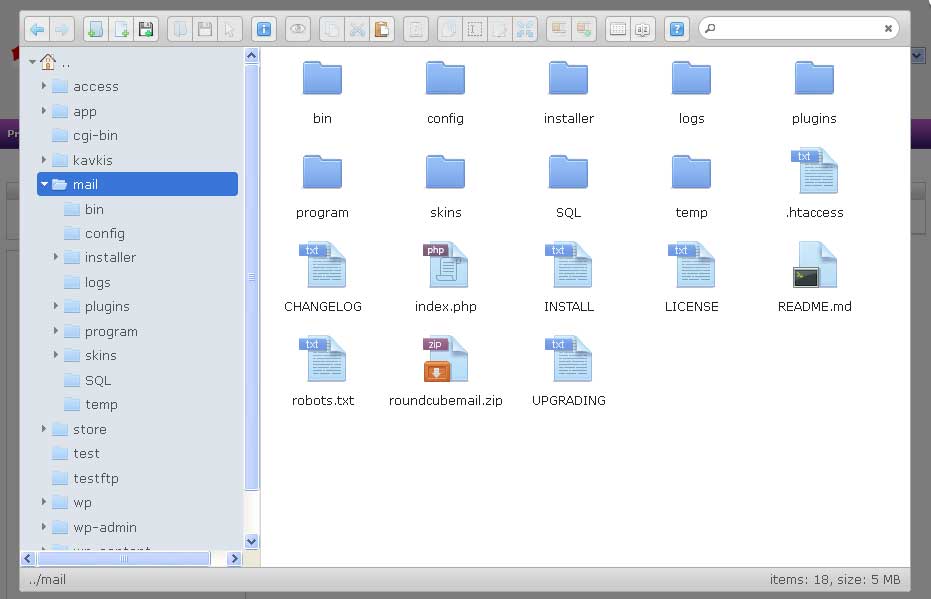Open the Sort options icon

(642, 29)
